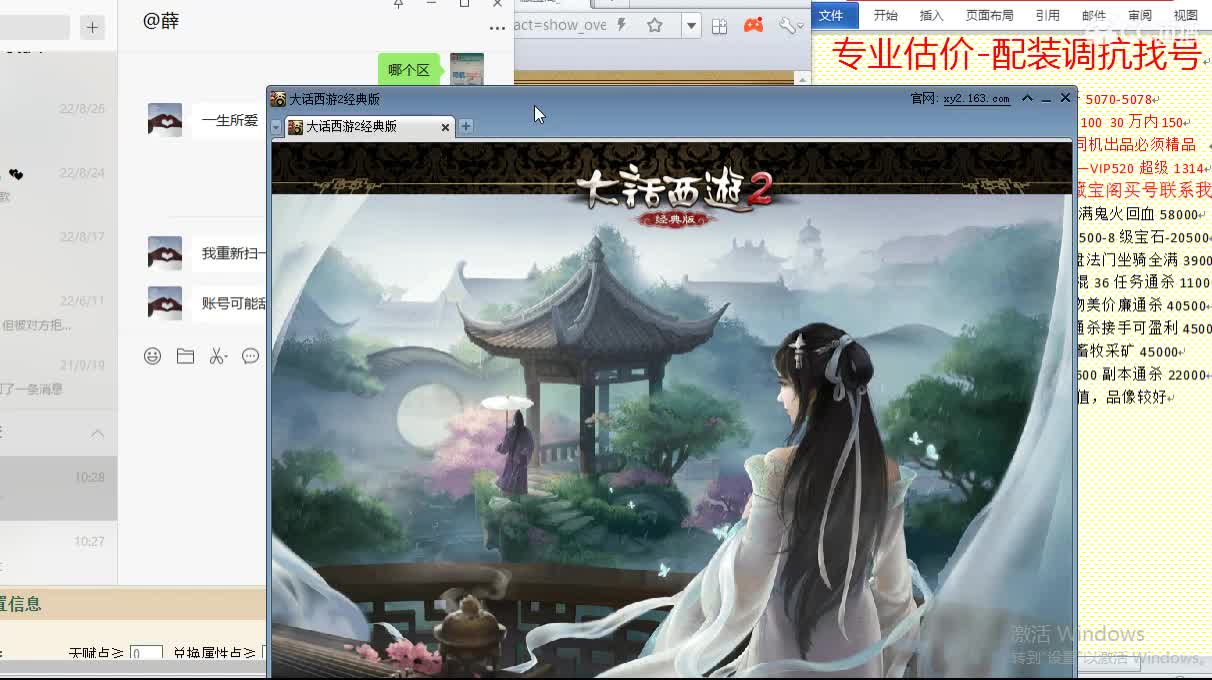Click the browser page scrollbar up arrow
Viewport: 1212px width, 680px height.
802,78
